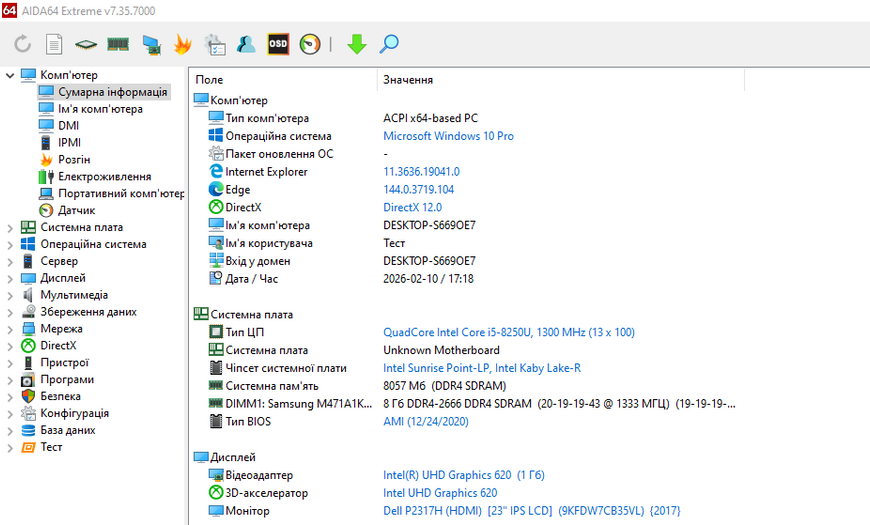
Task: Open the IPMI tree item
Action: 69,143
